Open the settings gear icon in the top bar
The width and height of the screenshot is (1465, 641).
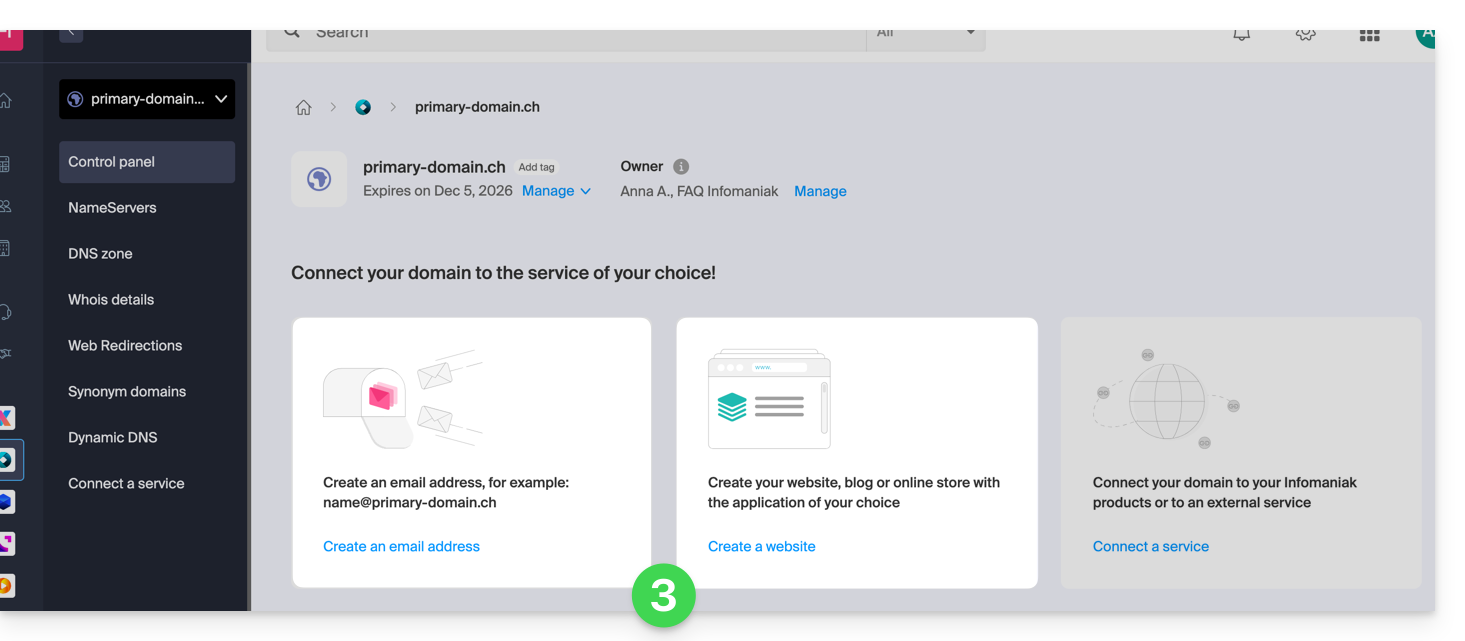pyautogui.click(x=1305, y=35)
